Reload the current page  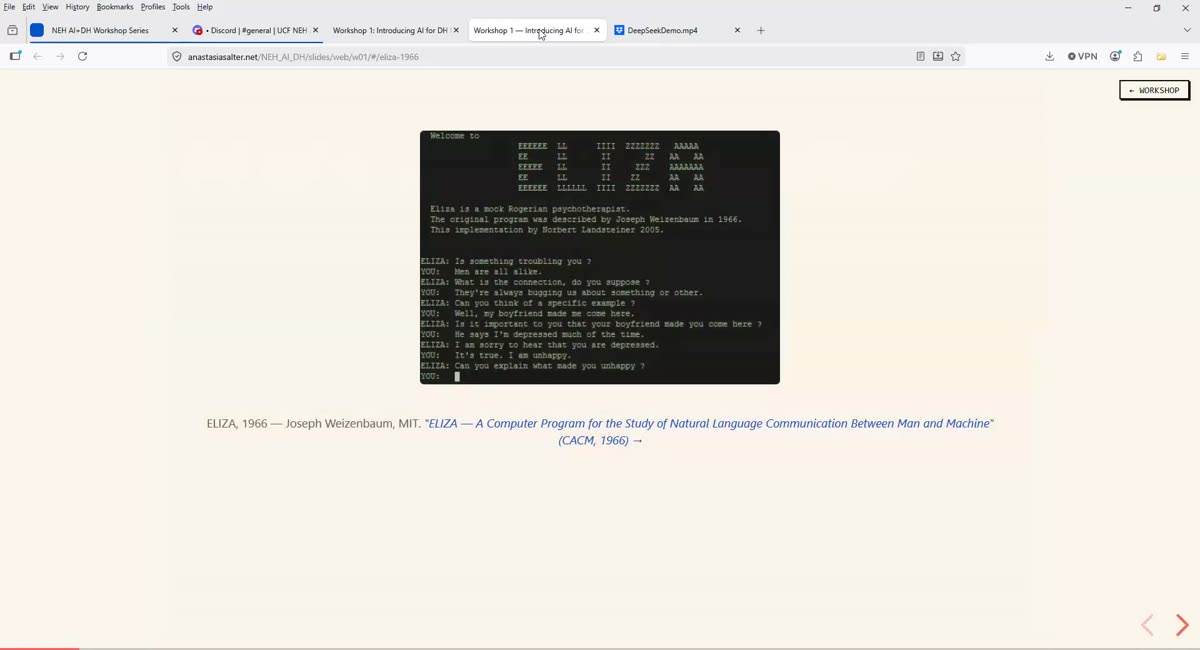pyautogui.click(x=82, y=56)
